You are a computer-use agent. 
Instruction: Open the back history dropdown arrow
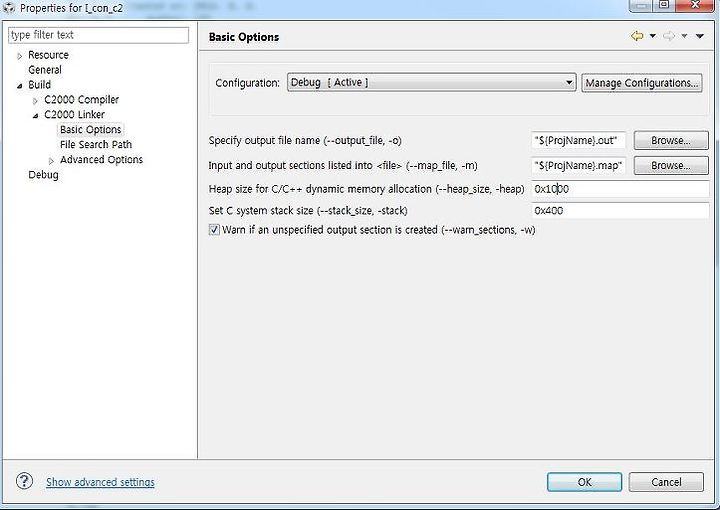pyautogui.click(x=652, y=36)
